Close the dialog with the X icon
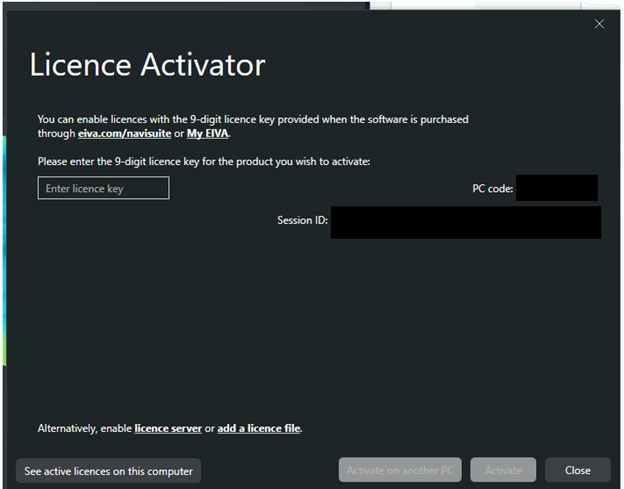The height and width of the screenshot is (489, 624). click(599, 24)
